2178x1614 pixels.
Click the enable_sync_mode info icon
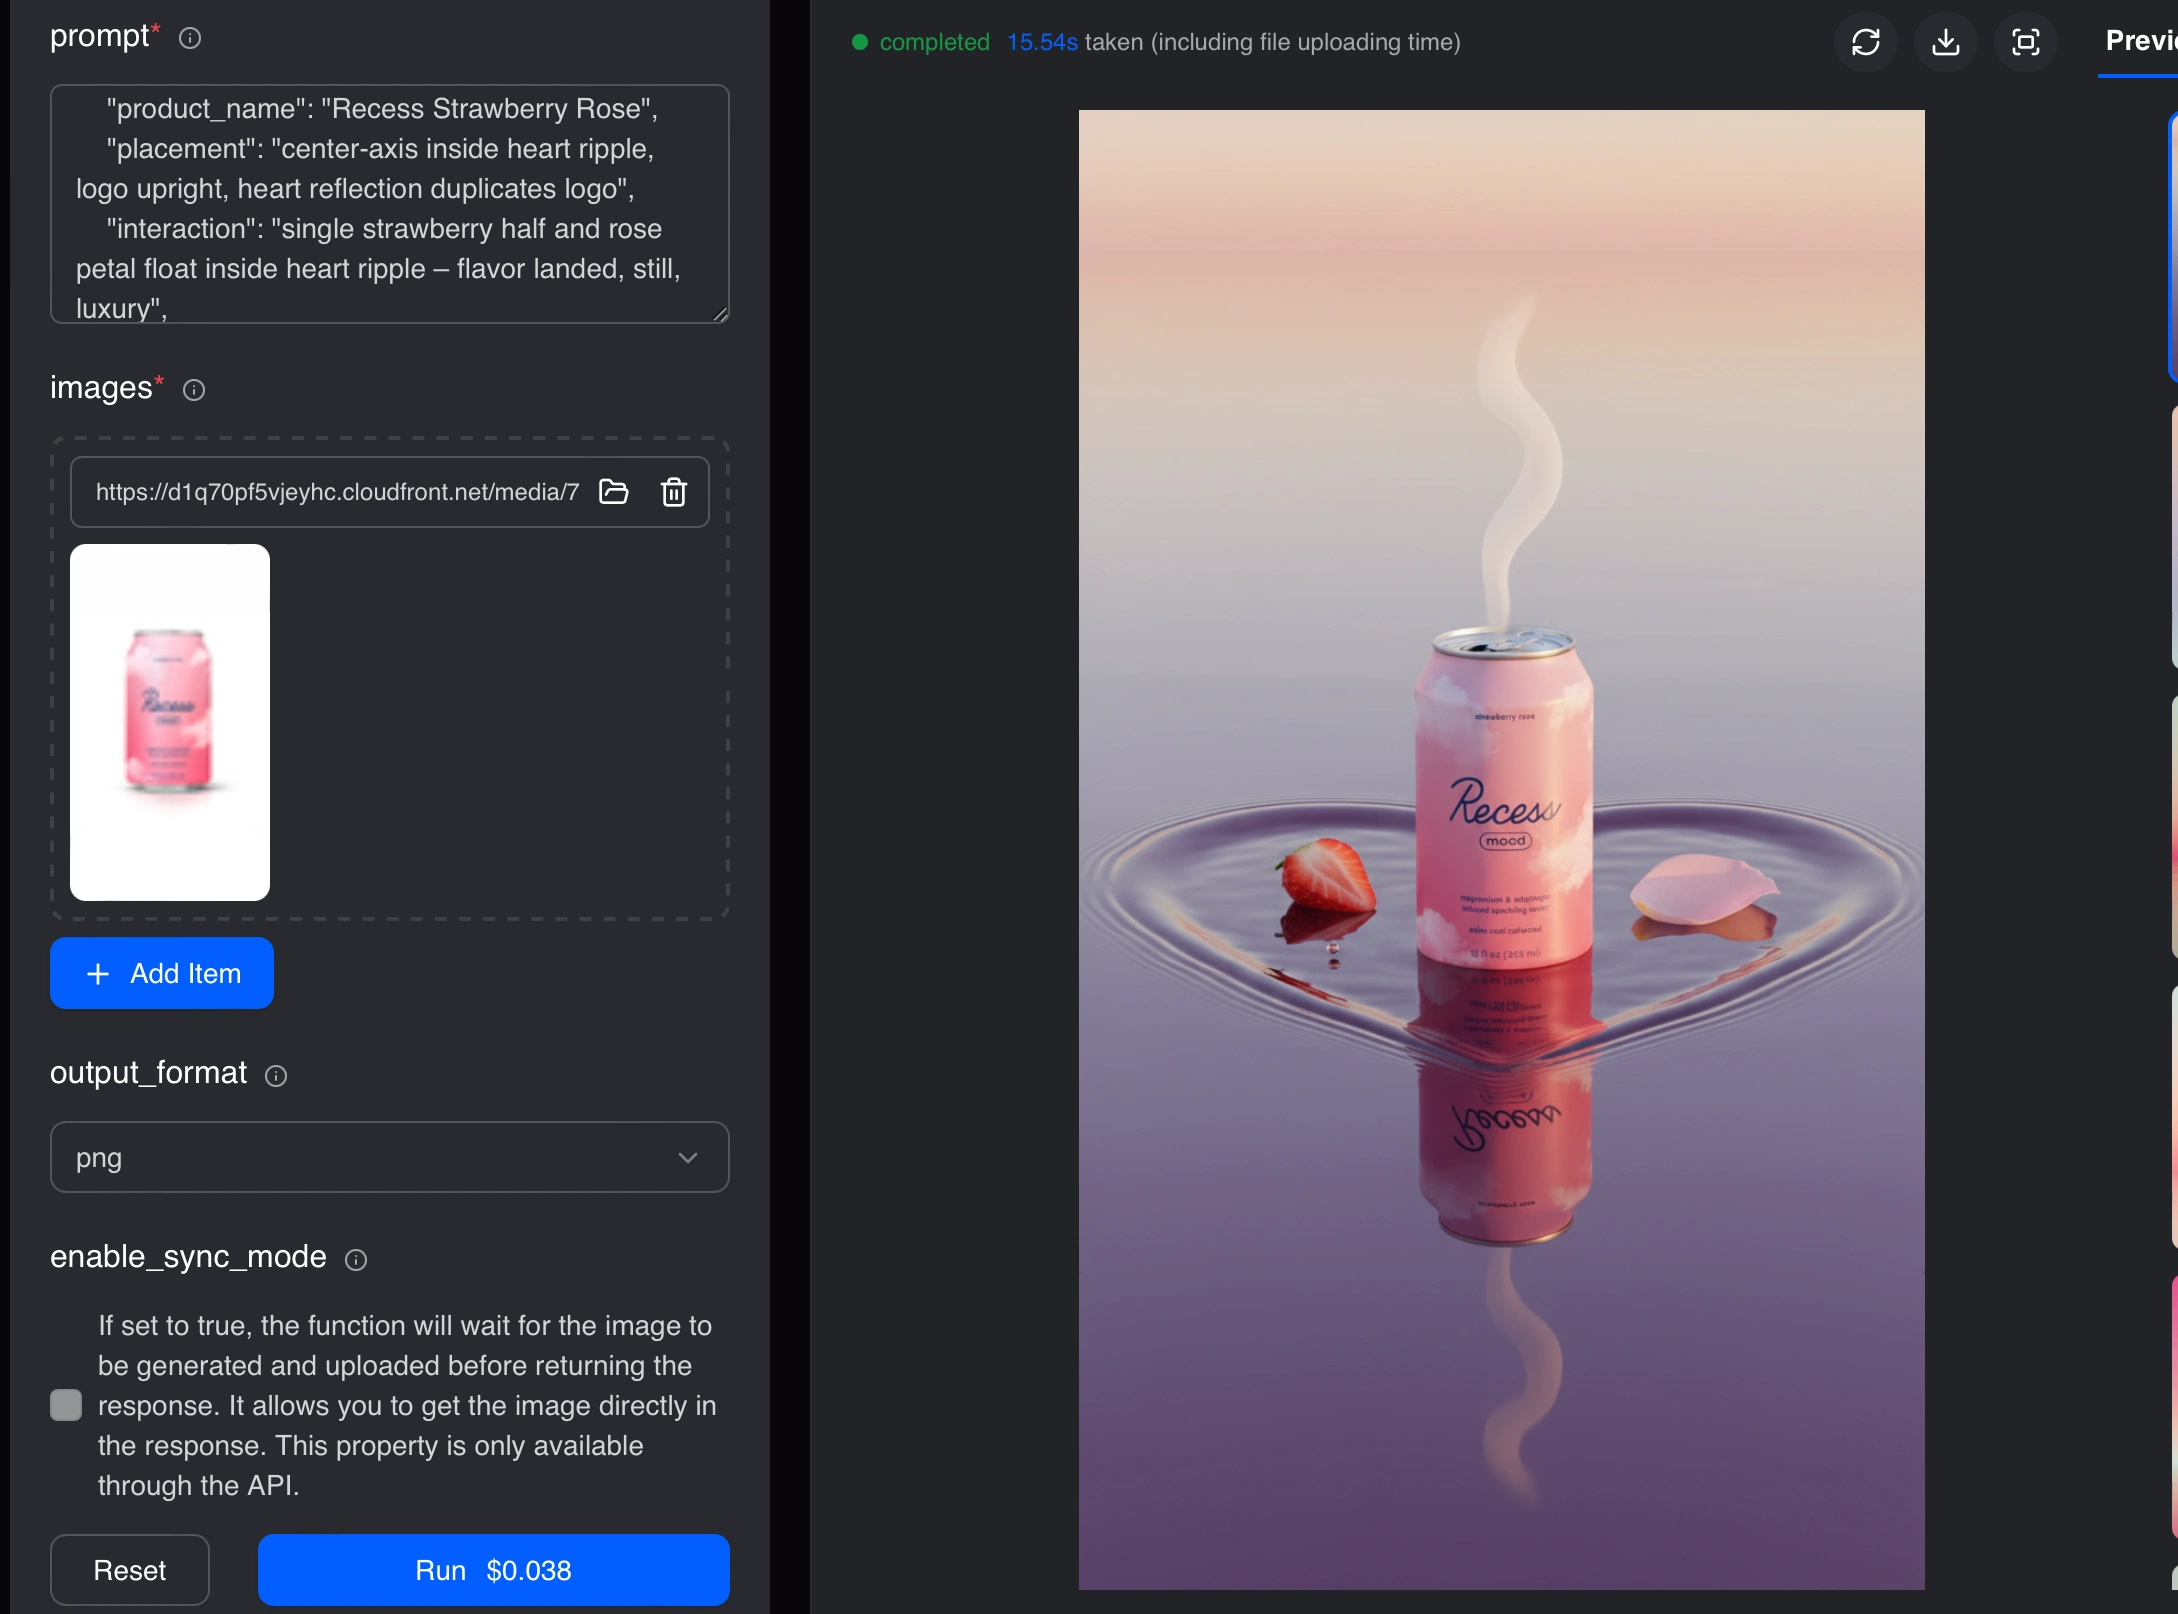click(x=356, y=1259)
